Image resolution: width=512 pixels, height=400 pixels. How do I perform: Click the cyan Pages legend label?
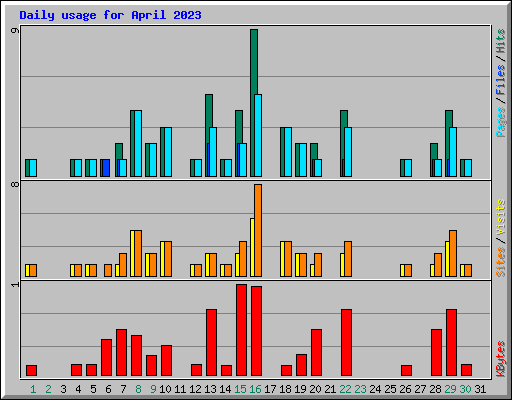(x=500, y=122)
